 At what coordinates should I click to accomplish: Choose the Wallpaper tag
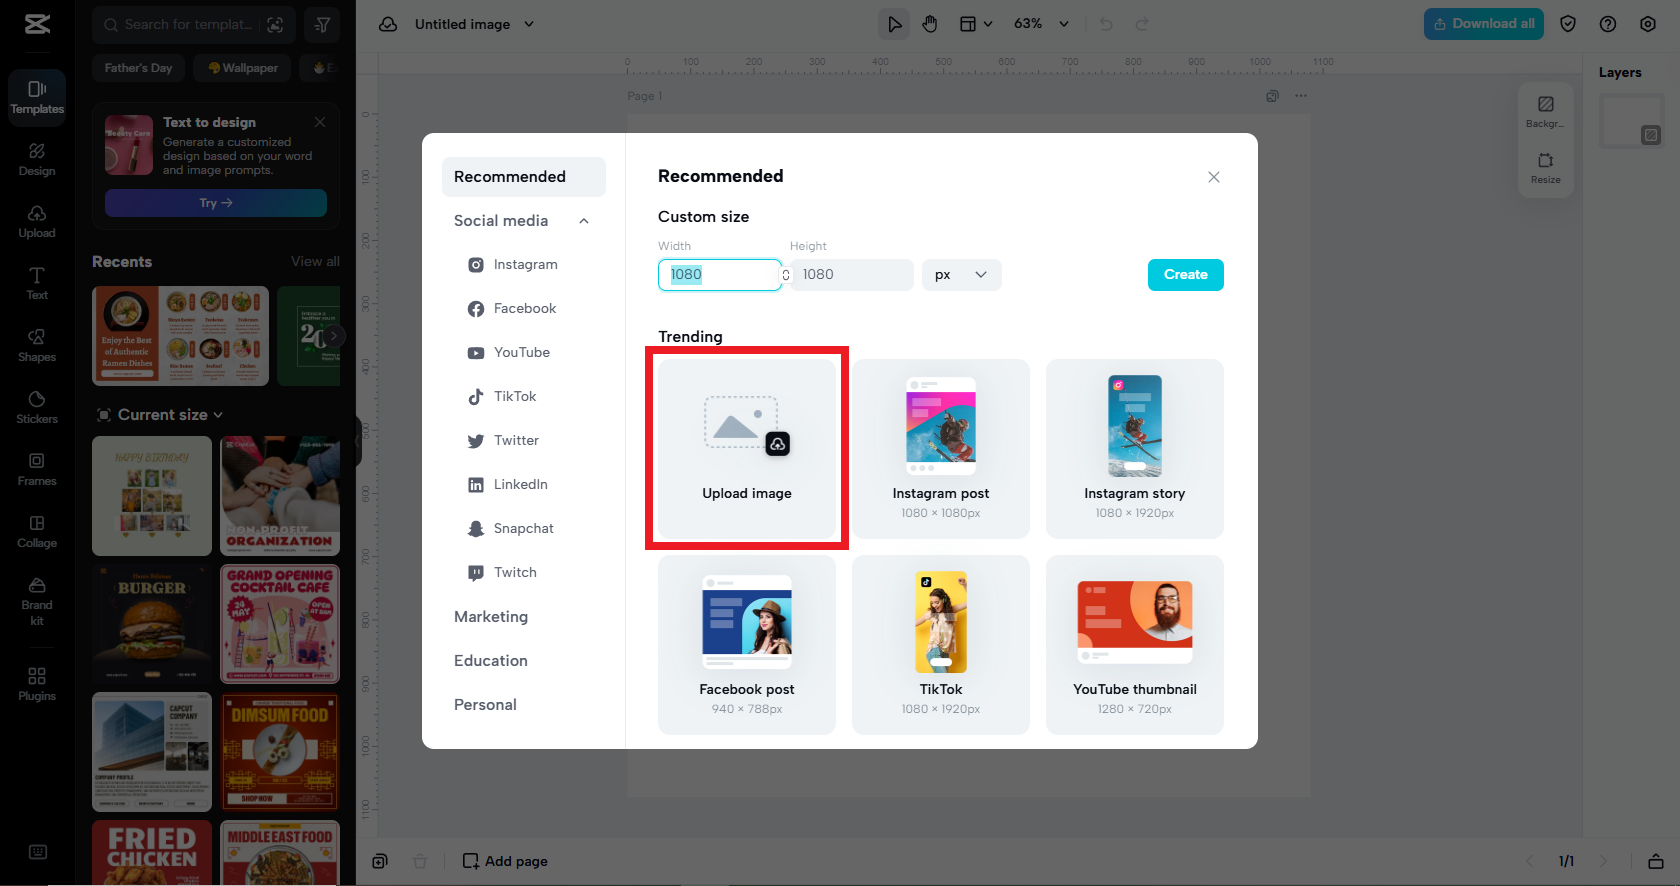point(243,68)
